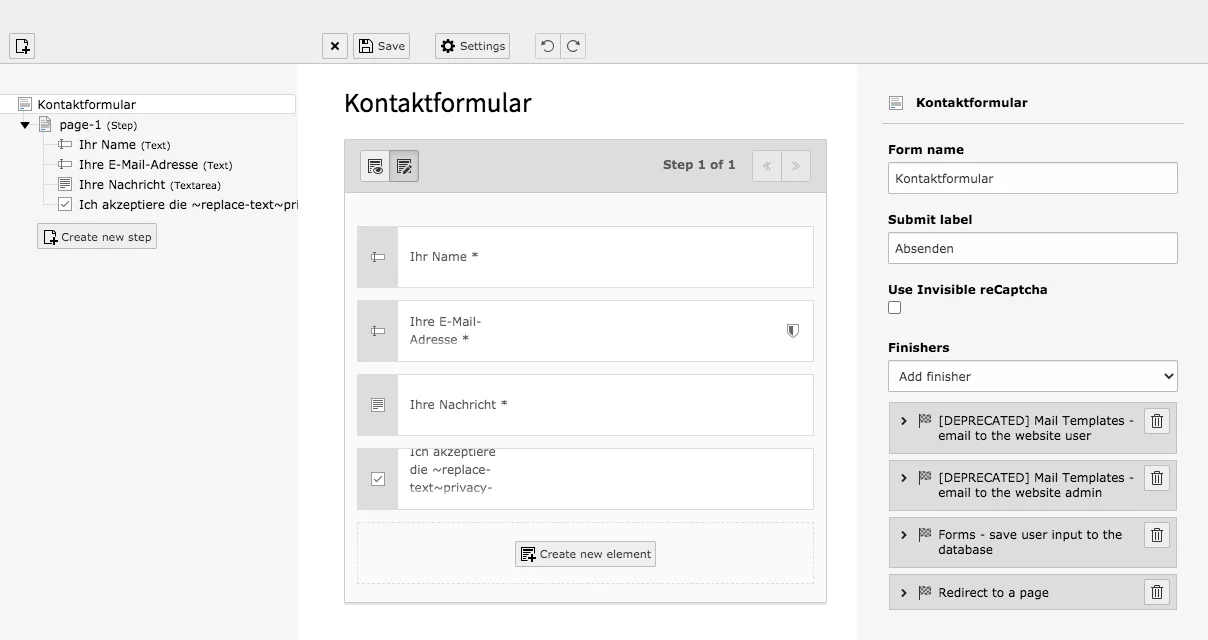Open the Add finisher dropdown
1208x640 pixels.
(x=1032, y=376)
